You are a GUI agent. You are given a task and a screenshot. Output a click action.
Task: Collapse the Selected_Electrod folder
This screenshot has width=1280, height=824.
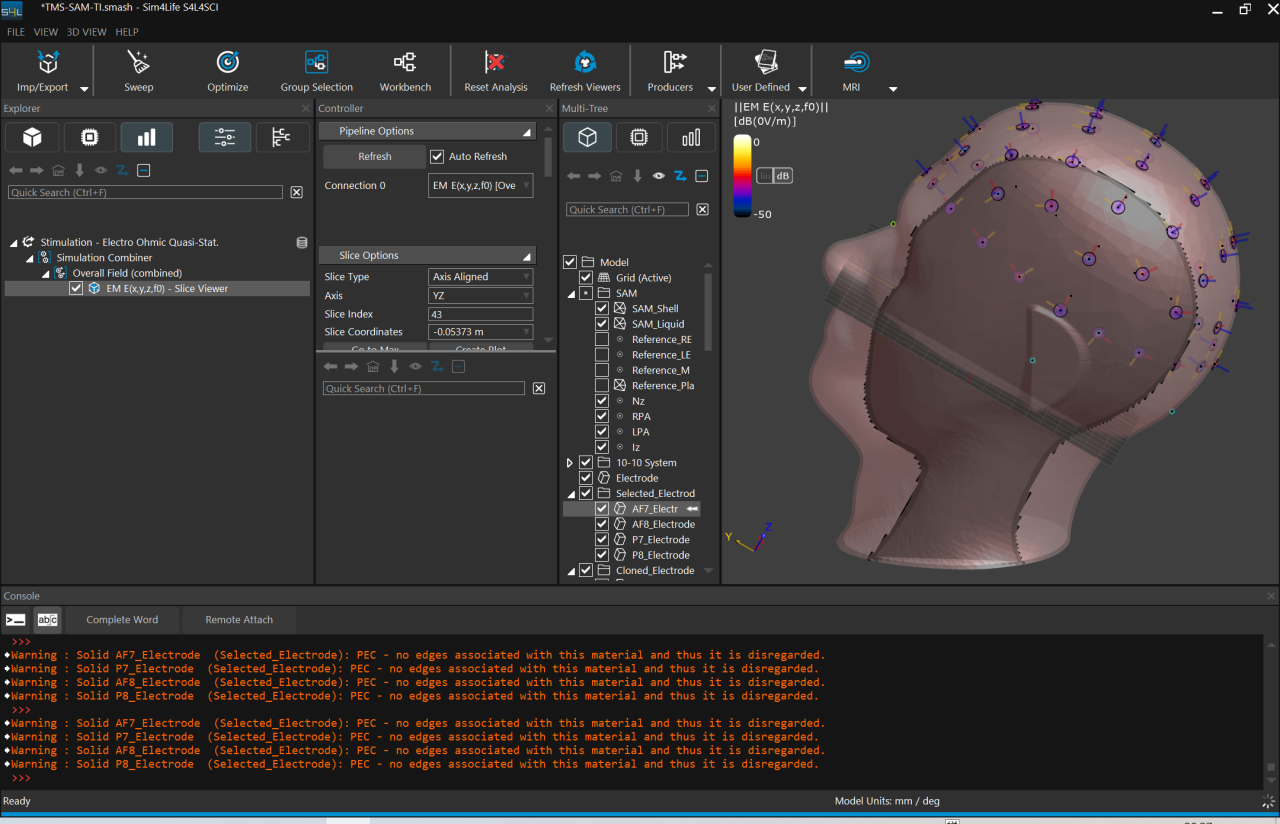(571, 494)
